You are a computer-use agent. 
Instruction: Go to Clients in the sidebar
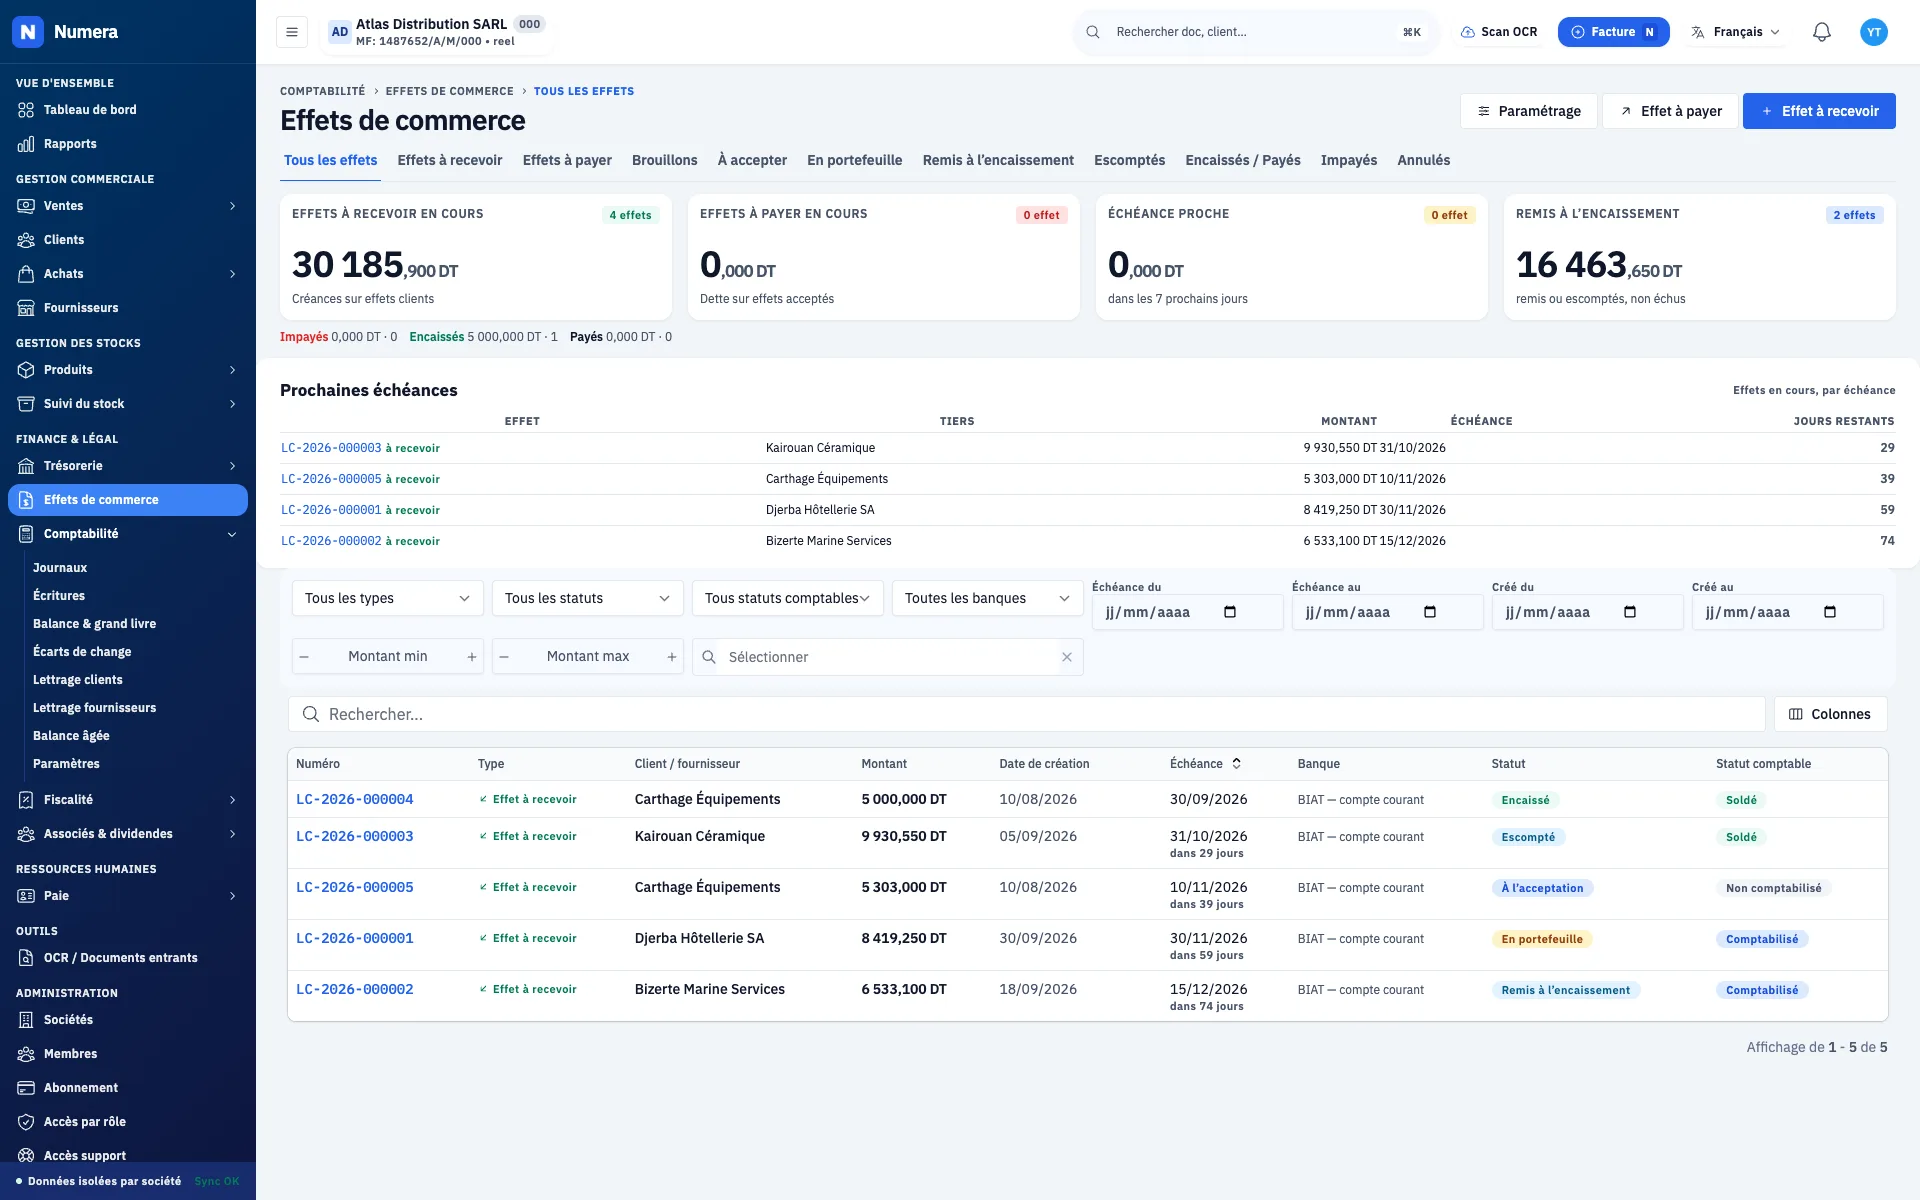coord(128,240)
